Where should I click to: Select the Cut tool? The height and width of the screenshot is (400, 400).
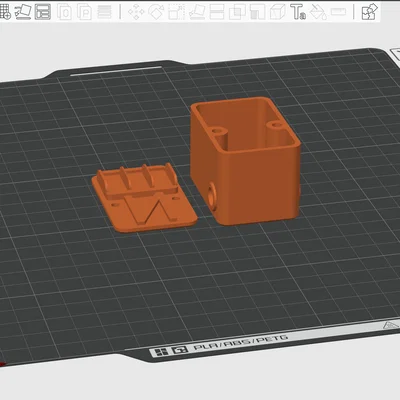click(x=217, y=12)
